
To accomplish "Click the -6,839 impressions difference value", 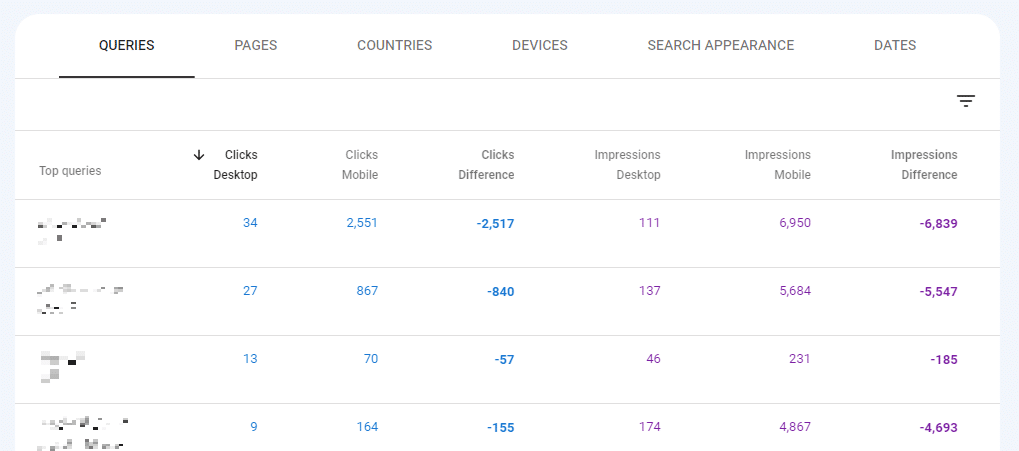I will 938,224.
